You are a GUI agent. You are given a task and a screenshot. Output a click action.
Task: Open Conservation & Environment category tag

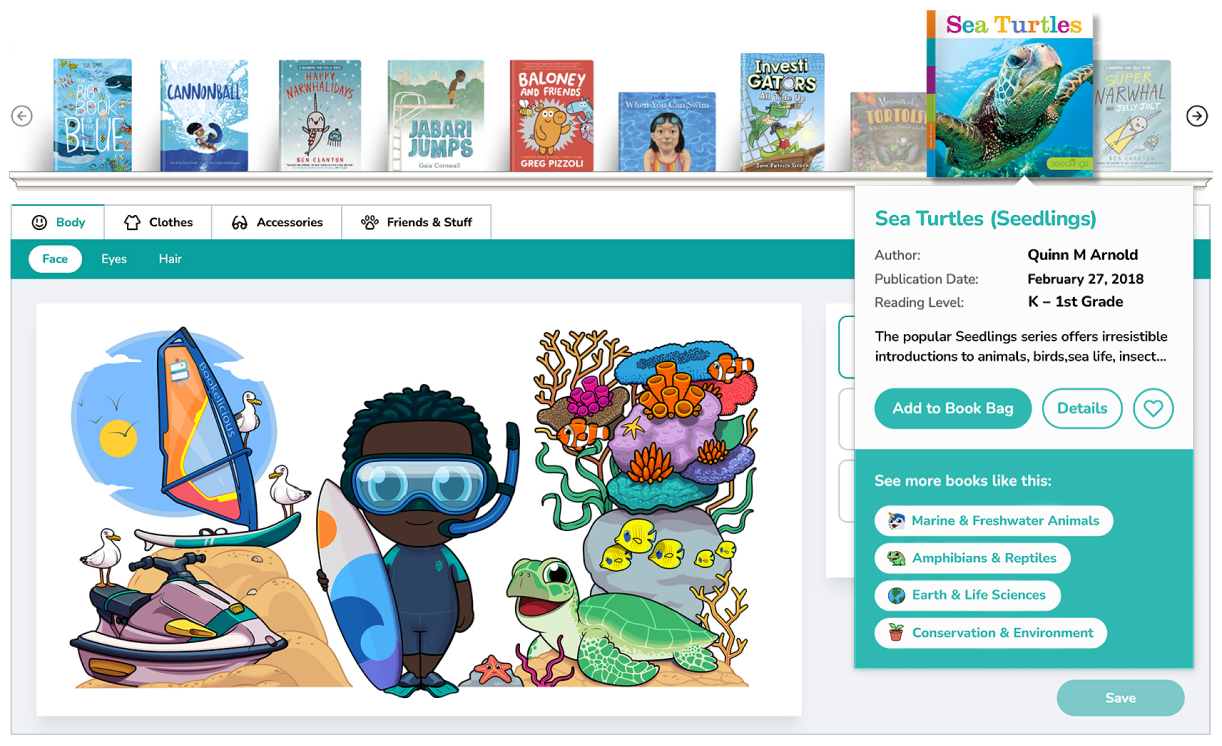point(991,633)
